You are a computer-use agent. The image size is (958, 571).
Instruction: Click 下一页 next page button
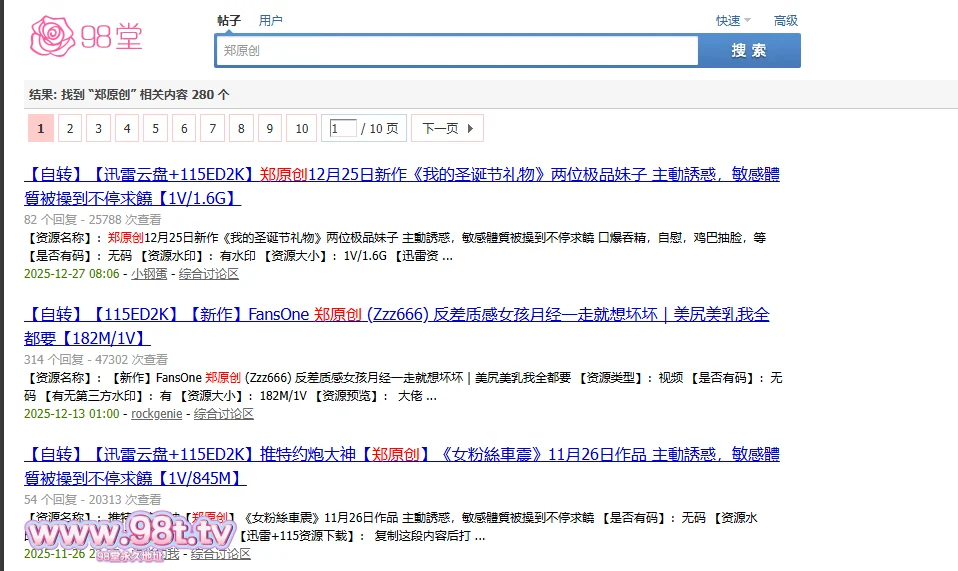pos(439,128)
